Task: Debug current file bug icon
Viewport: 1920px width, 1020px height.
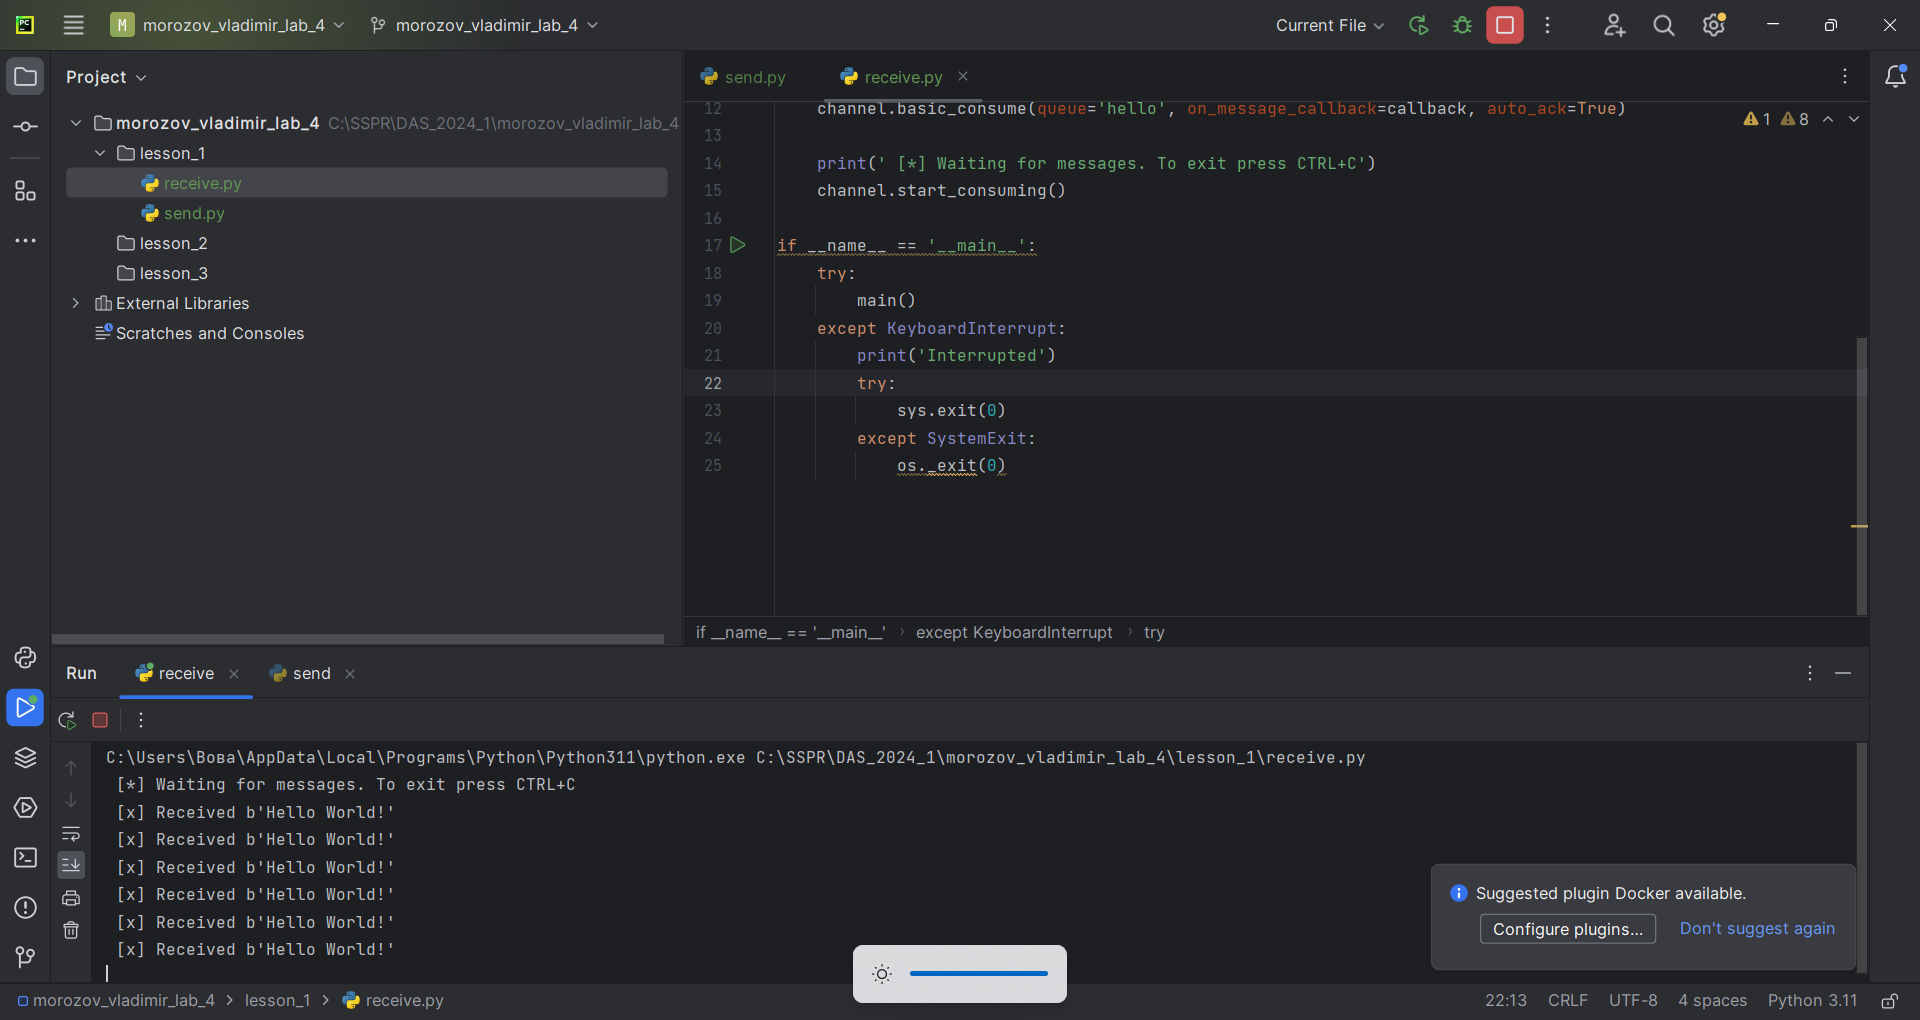Action: (1462, 25)
